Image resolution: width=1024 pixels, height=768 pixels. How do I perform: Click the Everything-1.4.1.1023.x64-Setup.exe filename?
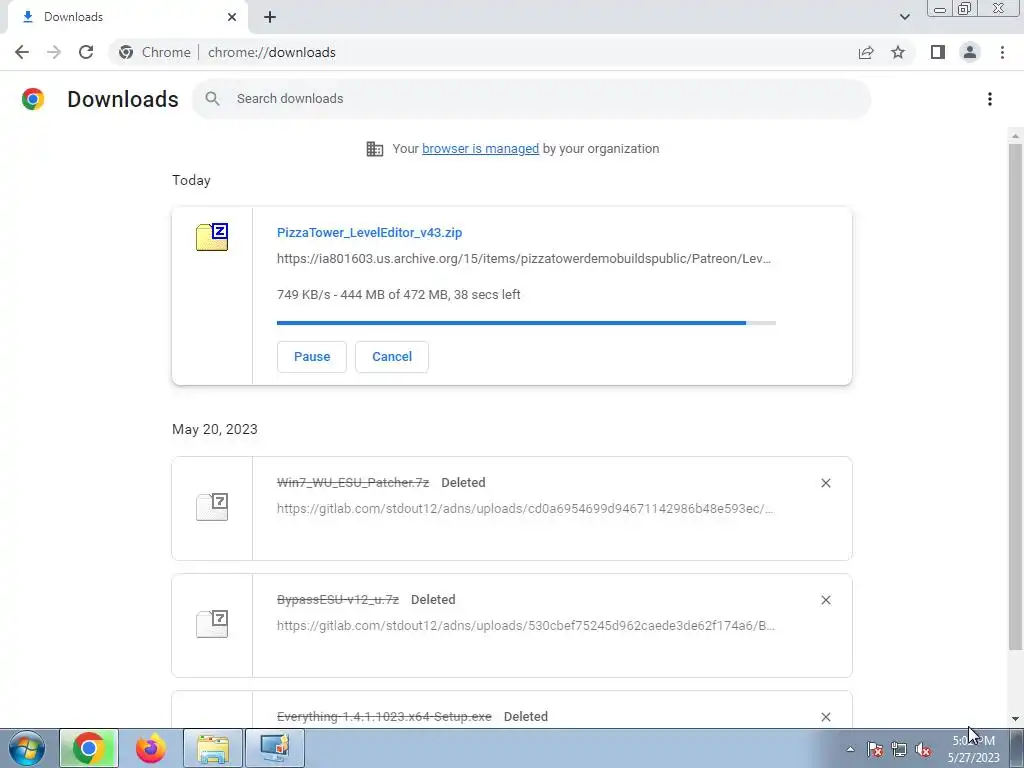coord(384,716)
